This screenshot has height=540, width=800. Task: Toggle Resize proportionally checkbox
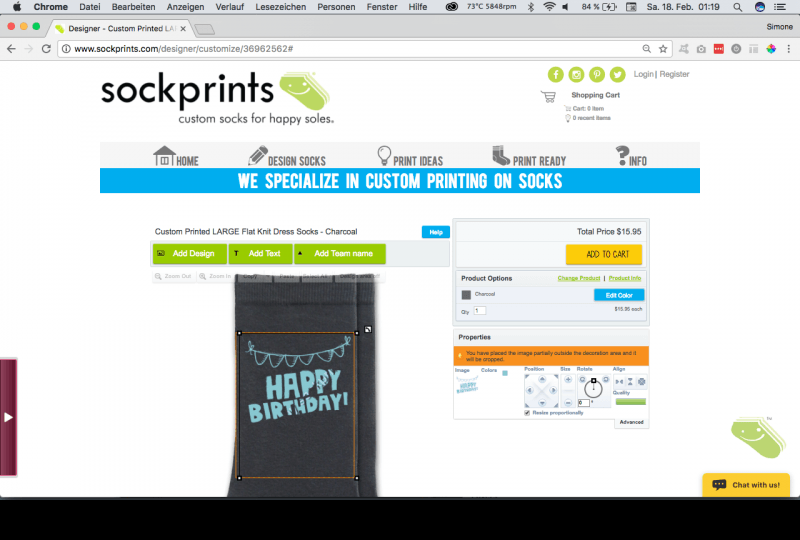(527, 412)
